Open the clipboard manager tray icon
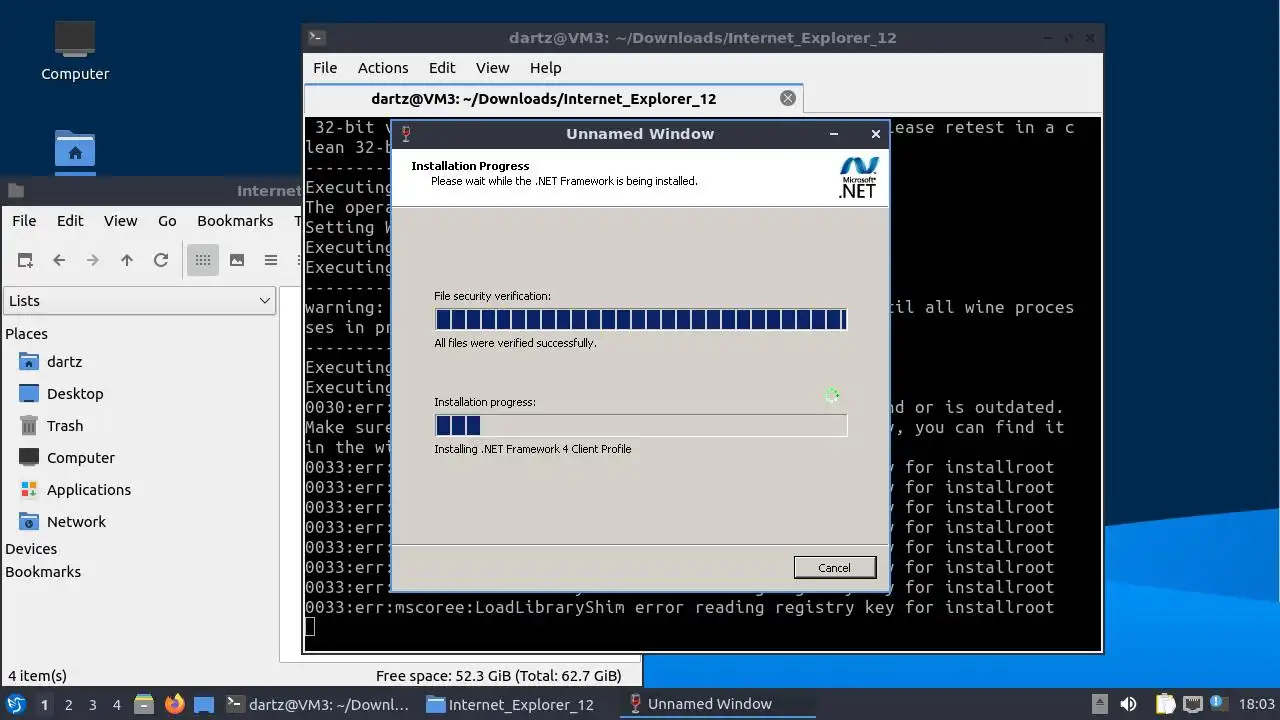Screen dimensions: 1280x720 (1166, 704)
